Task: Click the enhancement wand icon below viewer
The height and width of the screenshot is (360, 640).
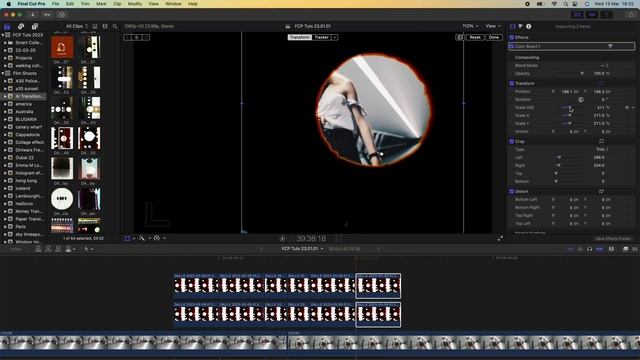Action: pyautogui.click(x=142, y=238)
